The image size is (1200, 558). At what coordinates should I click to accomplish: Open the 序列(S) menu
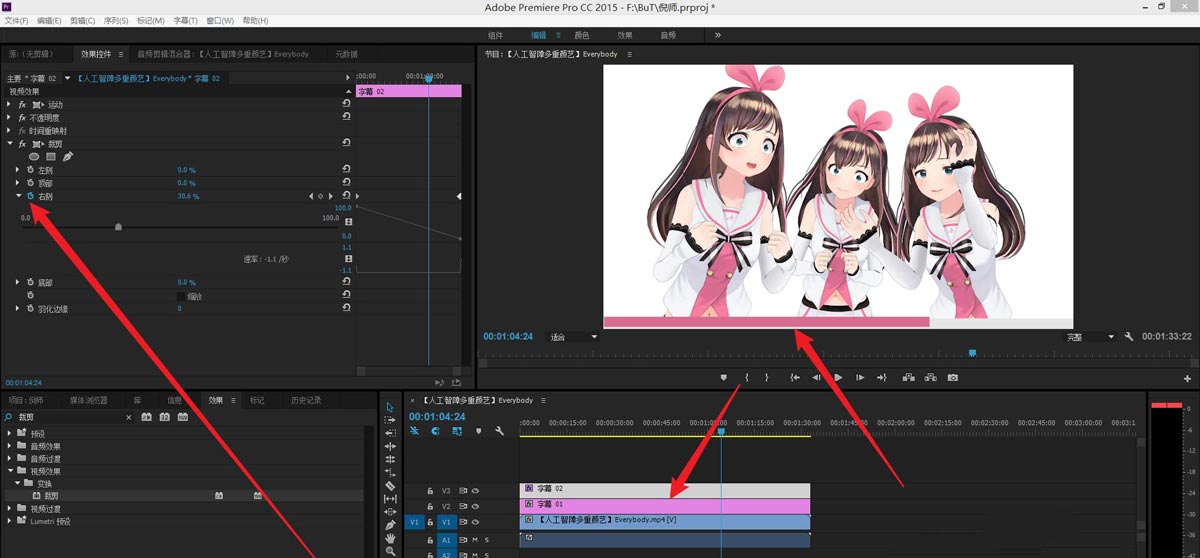click(116, 20)
